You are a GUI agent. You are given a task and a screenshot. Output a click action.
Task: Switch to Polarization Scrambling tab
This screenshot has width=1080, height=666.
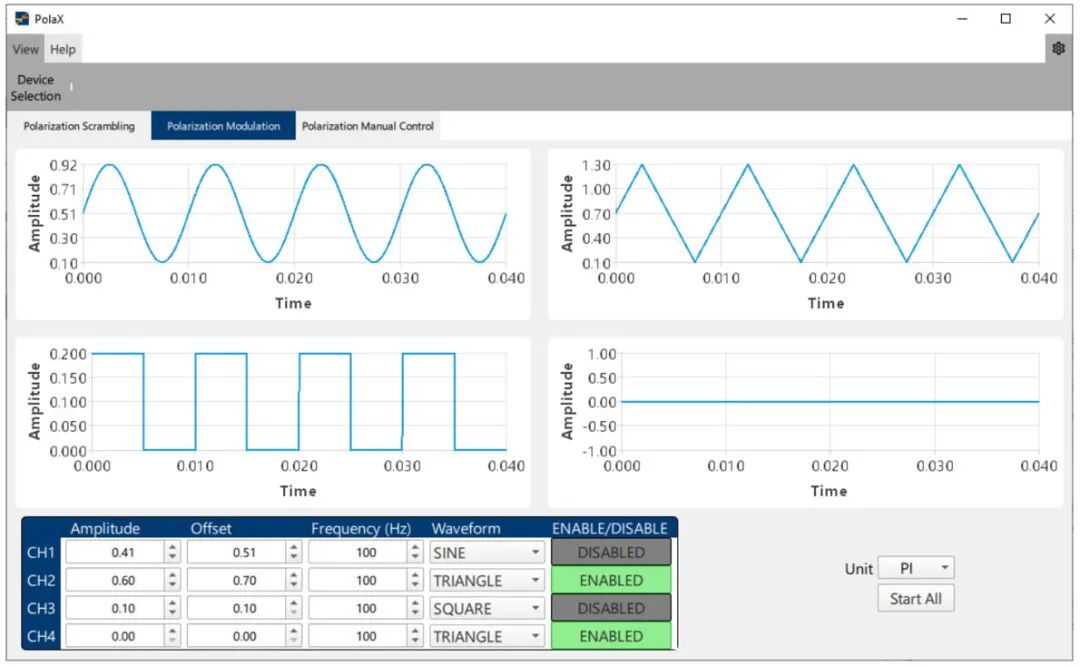pos(79,126)
